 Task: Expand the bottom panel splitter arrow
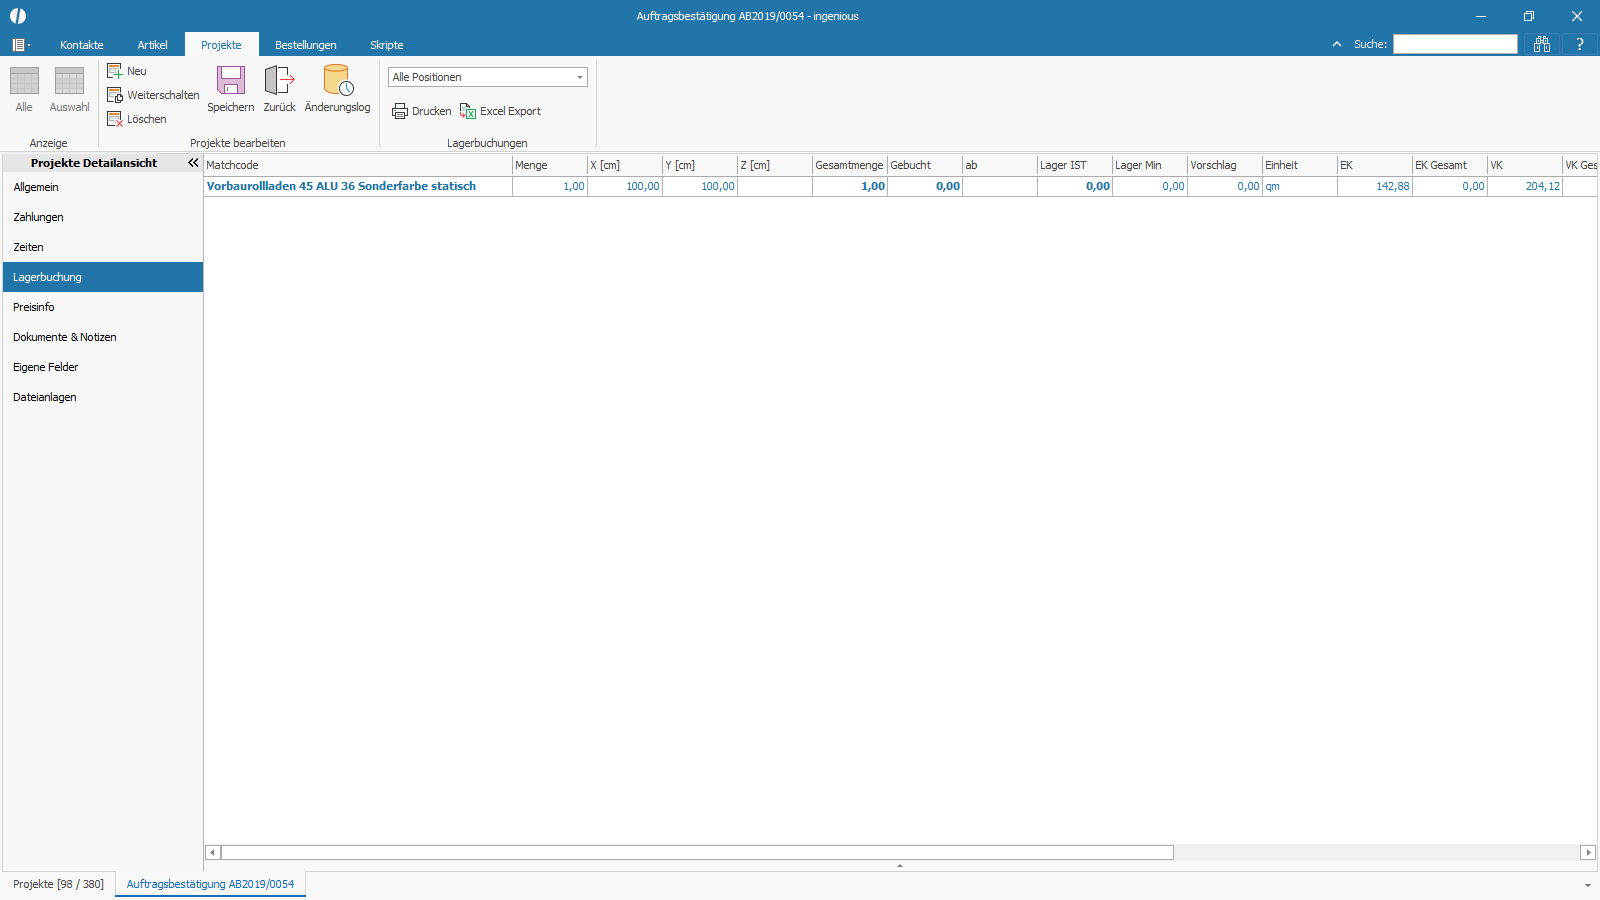(900, 866)
